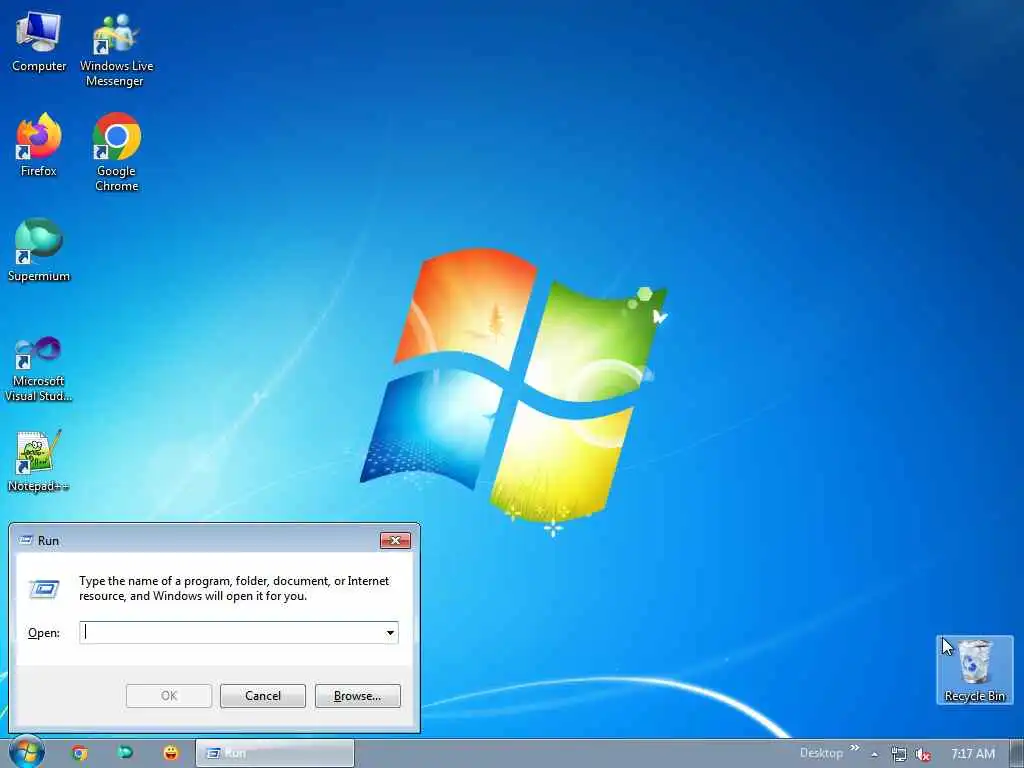
Task: Select the Supermium desktop shortcut
Action: tap(39, 250)
